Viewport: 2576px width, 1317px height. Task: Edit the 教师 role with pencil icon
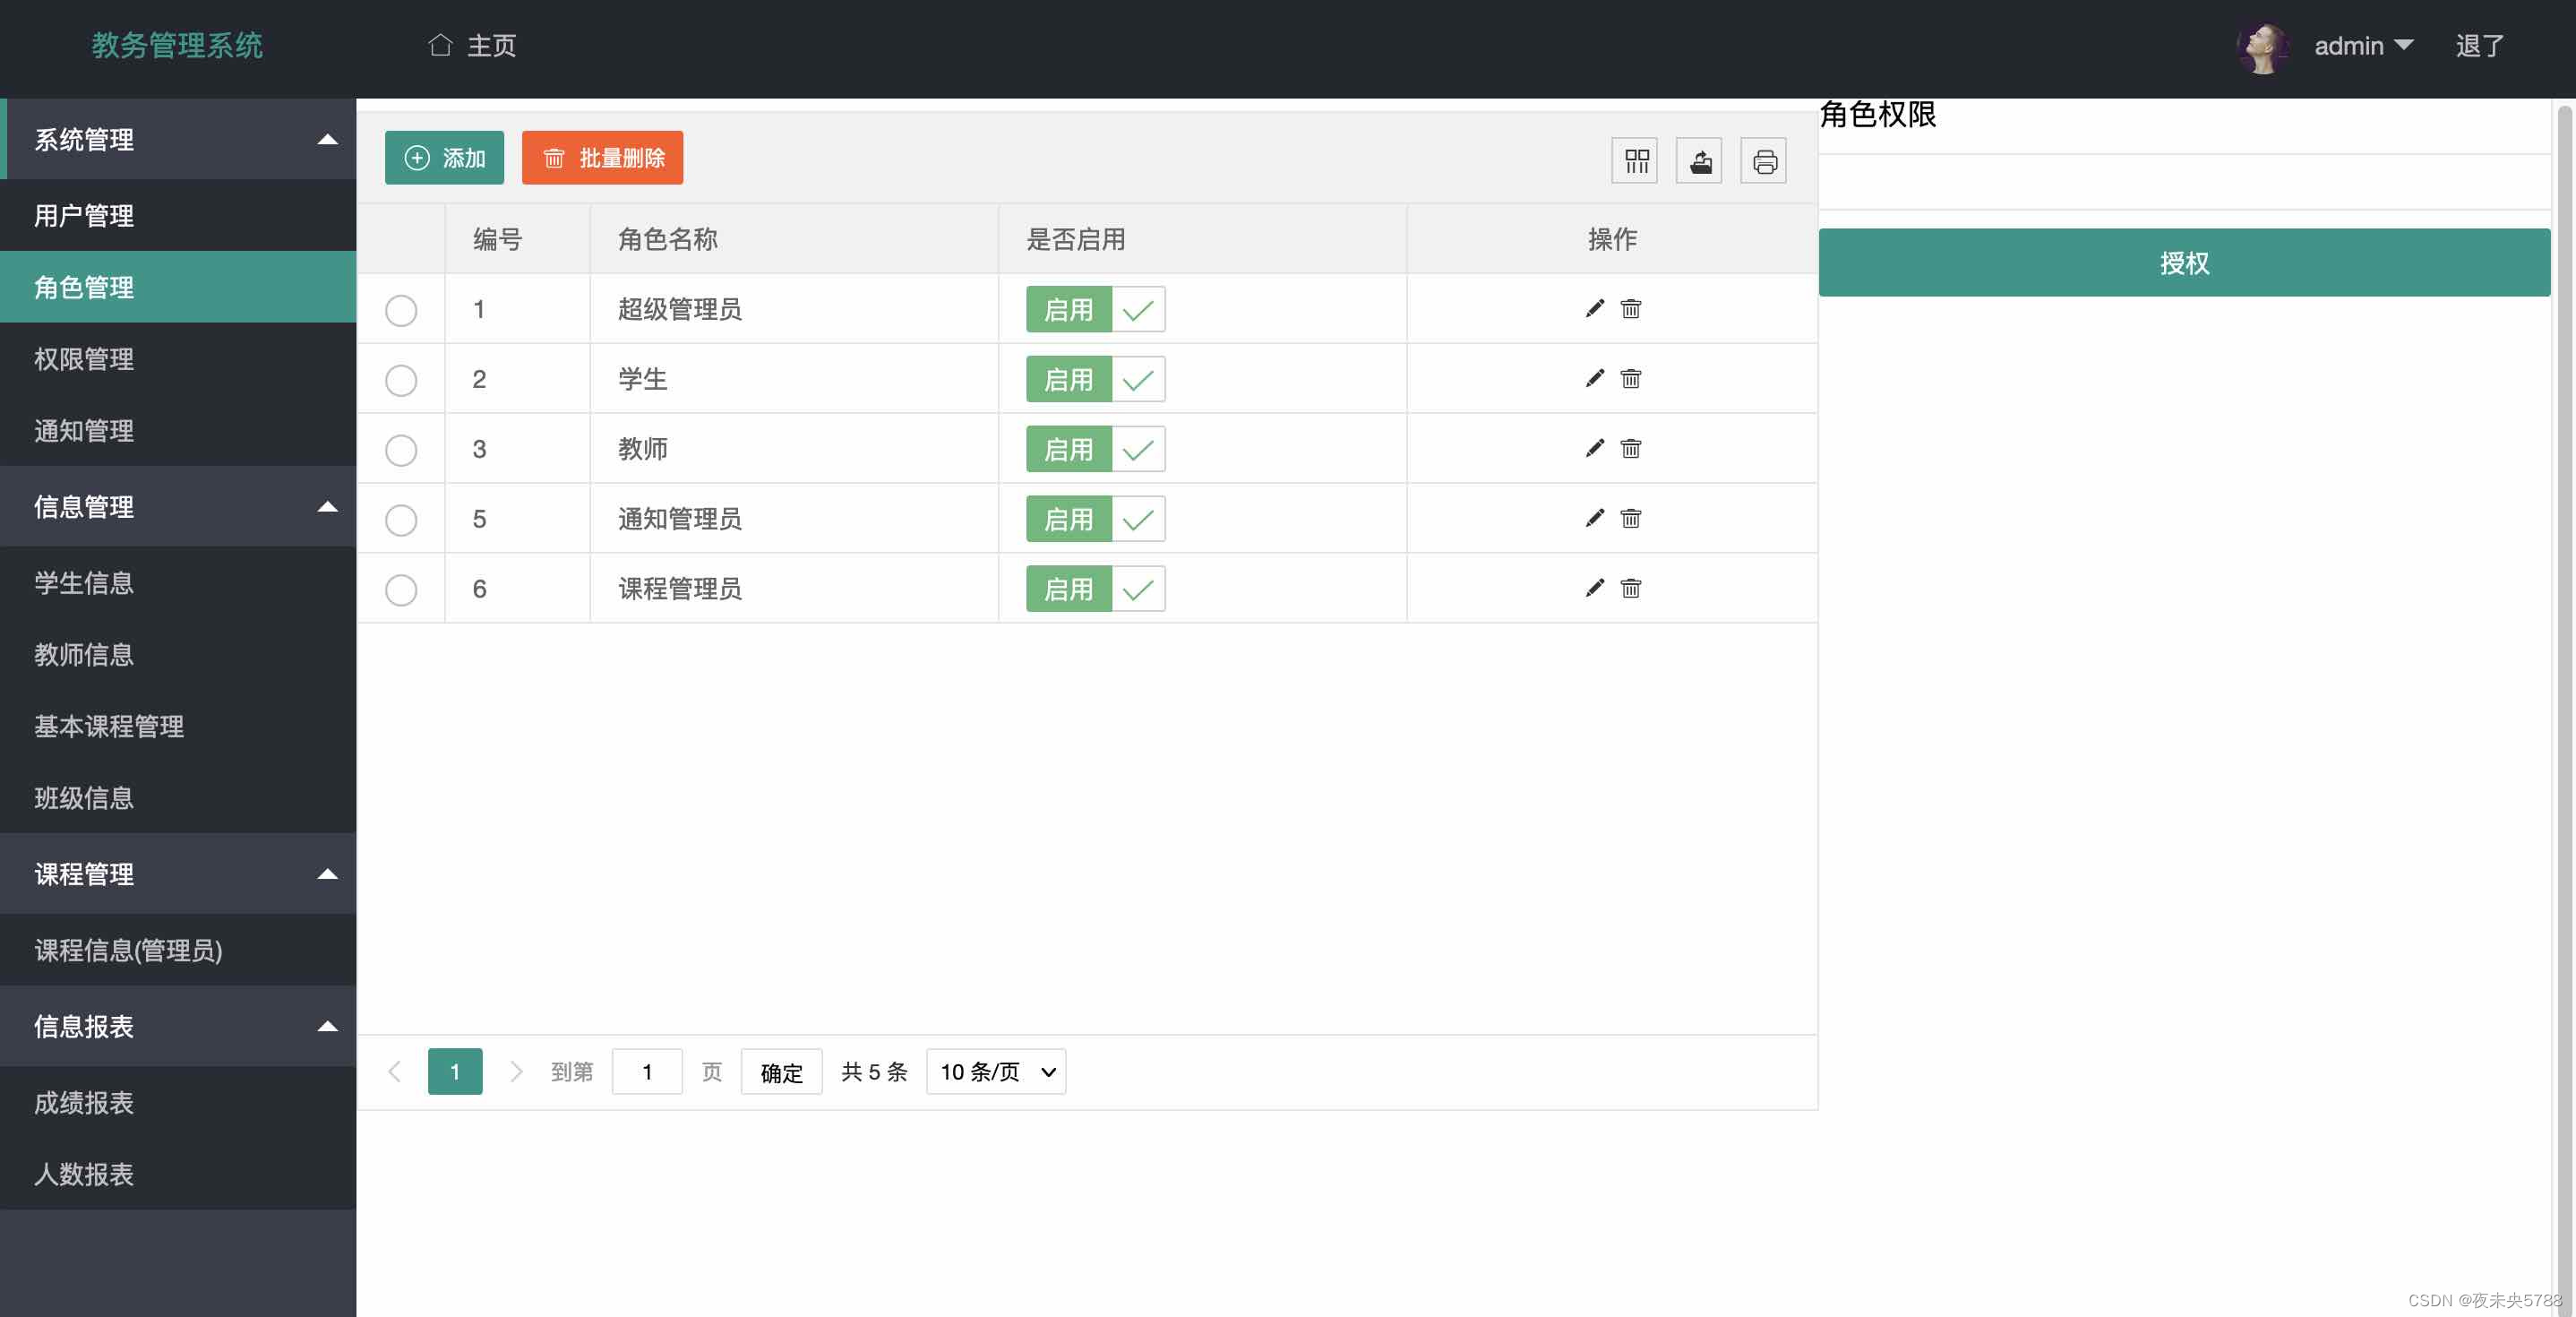1594,448
